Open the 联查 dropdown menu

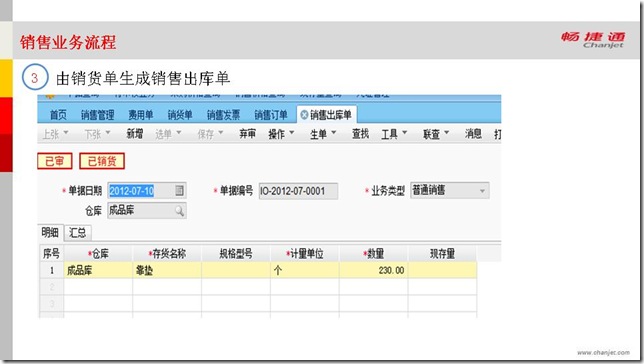436,134
